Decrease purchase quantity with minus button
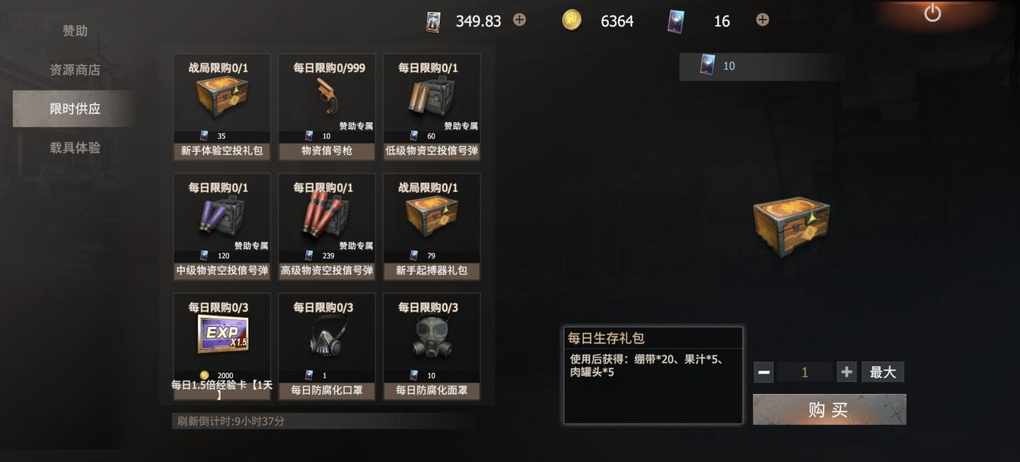 pyautogui.click(x=764, y=372)
